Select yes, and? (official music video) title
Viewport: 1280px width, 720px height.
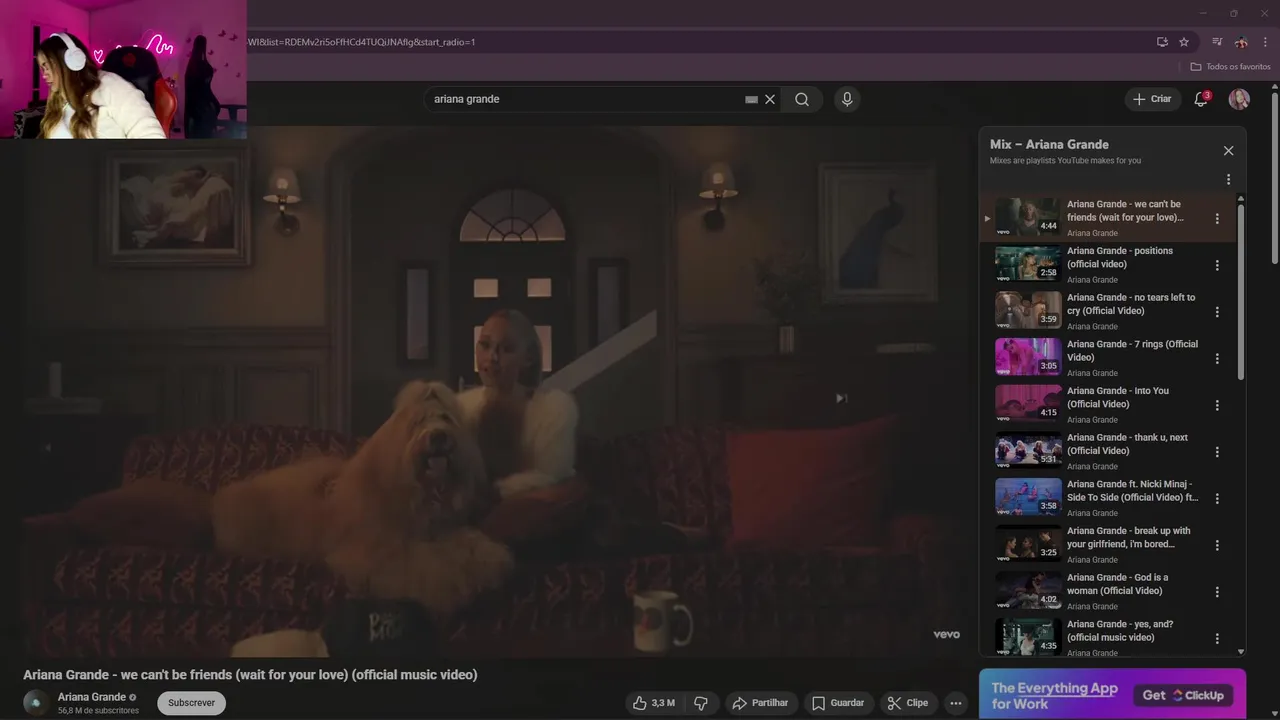tap(1120, 631)
